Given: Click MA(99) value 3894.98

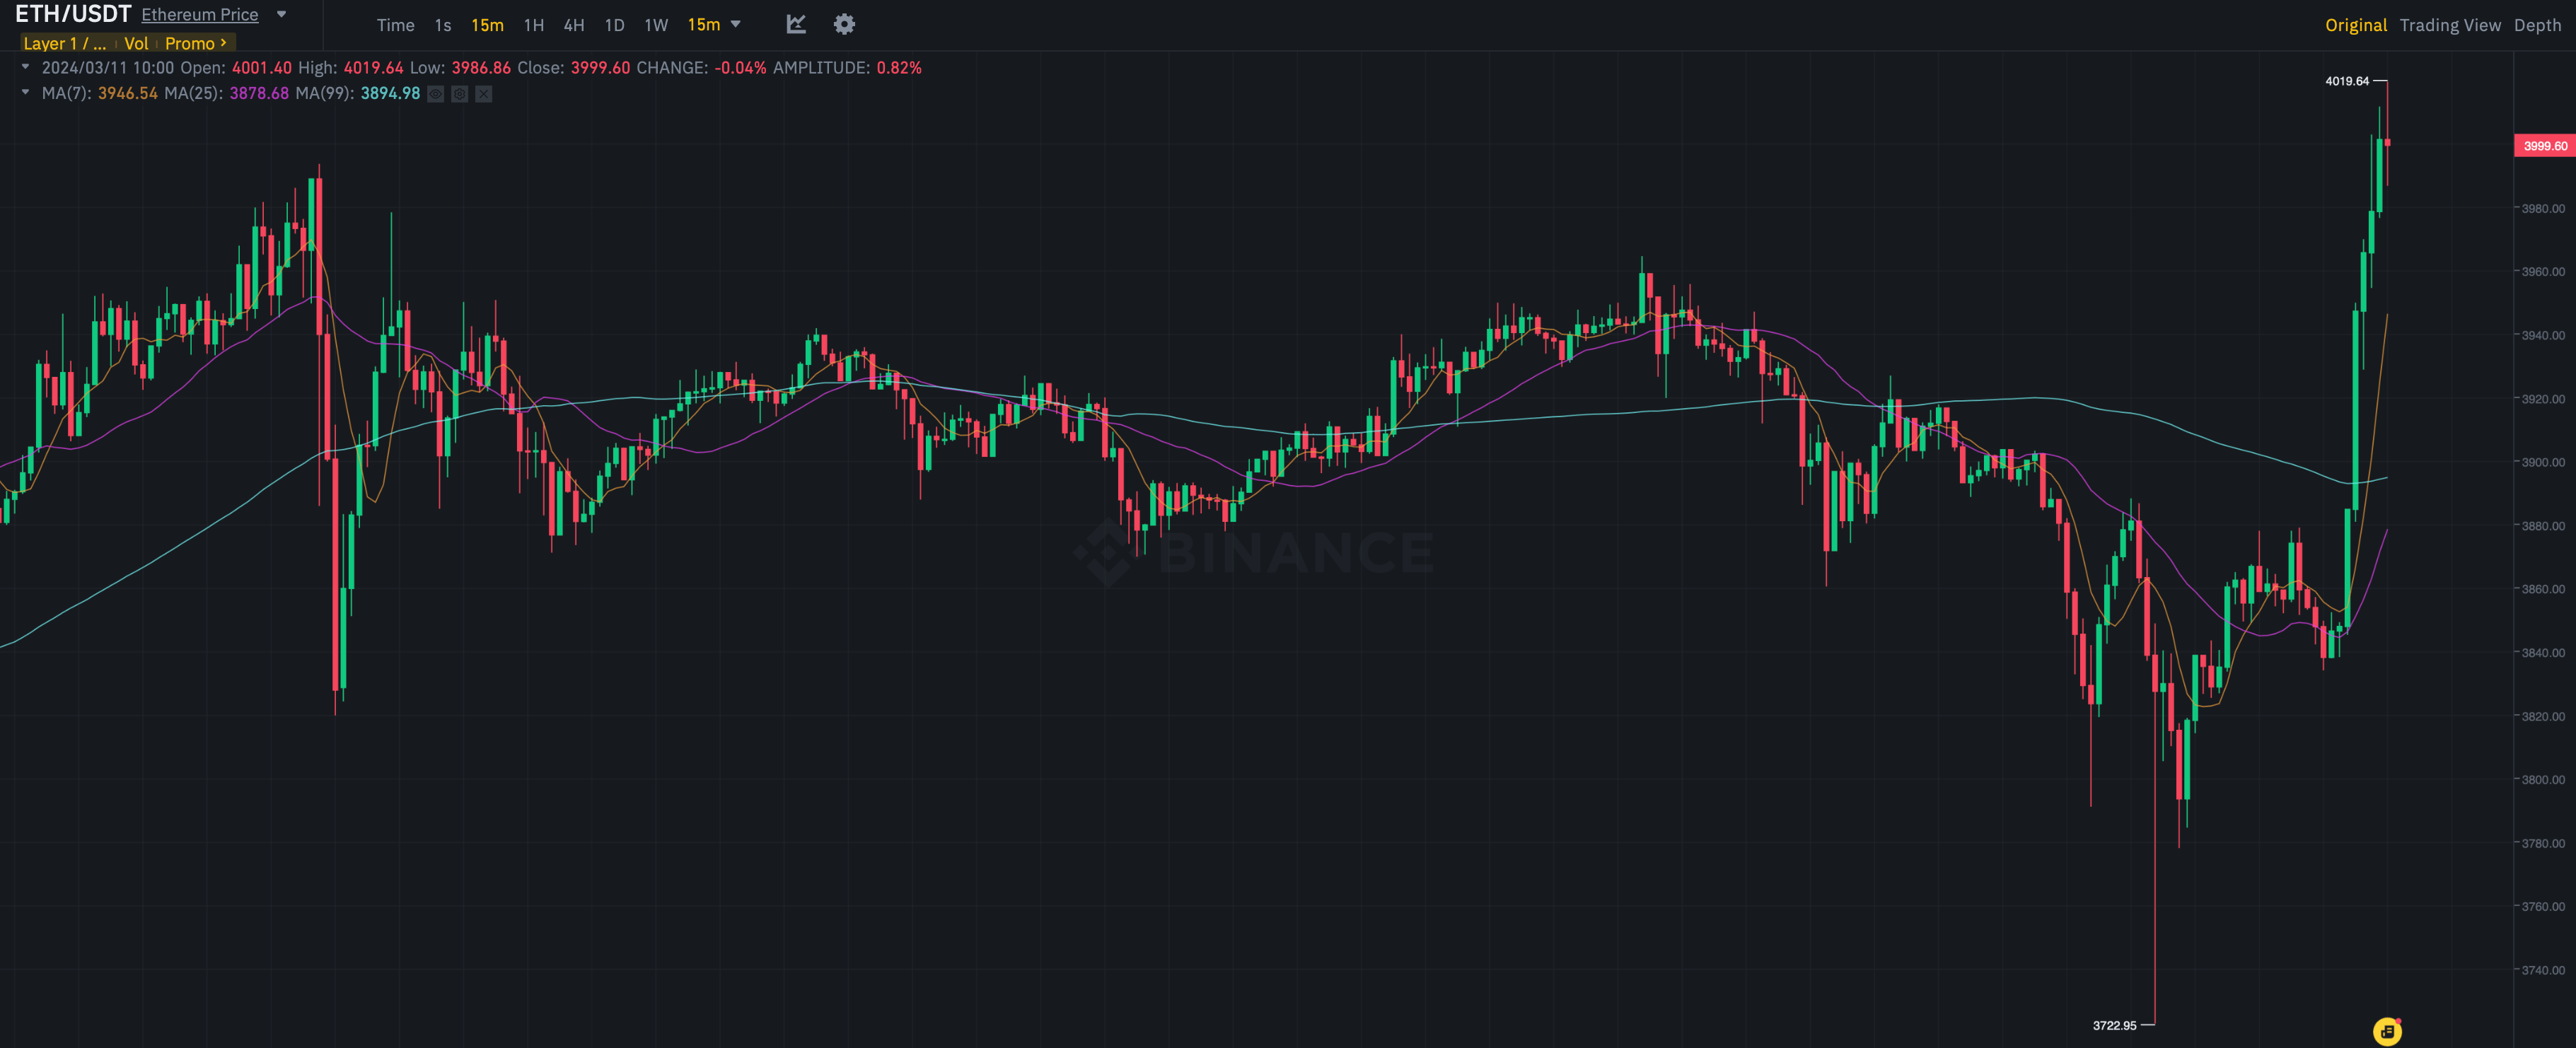Looking at the screenshot, I should click(390, 93).
